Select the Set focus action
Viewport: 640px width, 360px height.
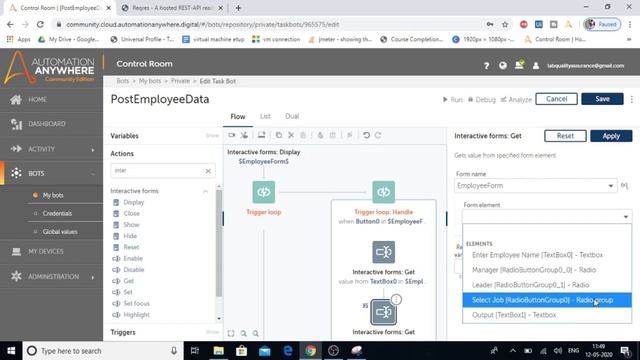tap(136, 304)
